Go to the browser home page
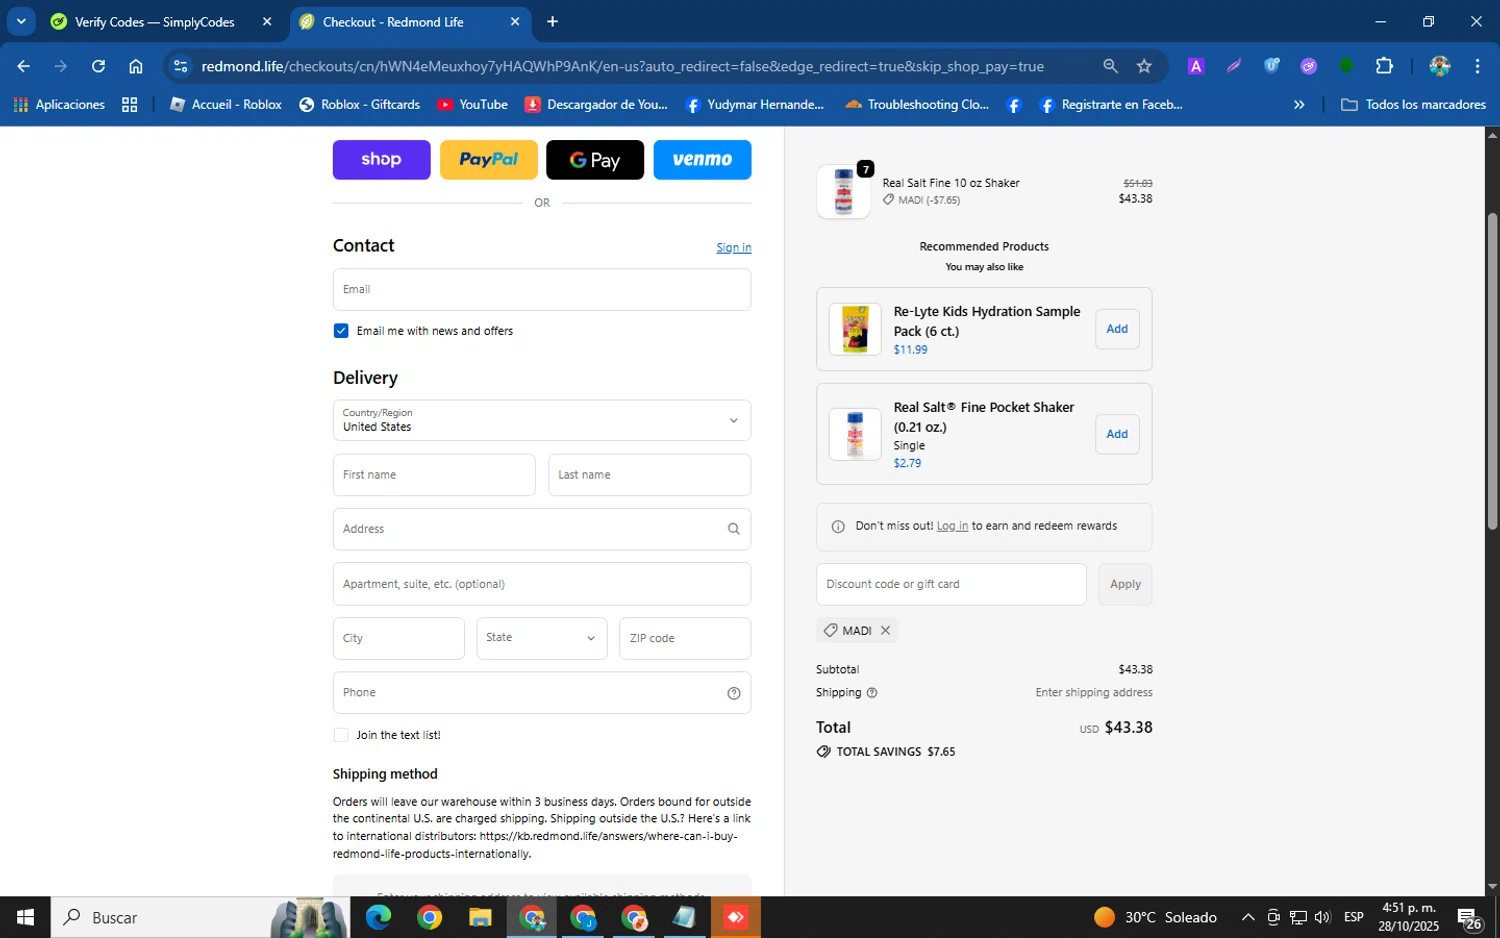This screenshot has width=1500, height=938. pos(136,66)
